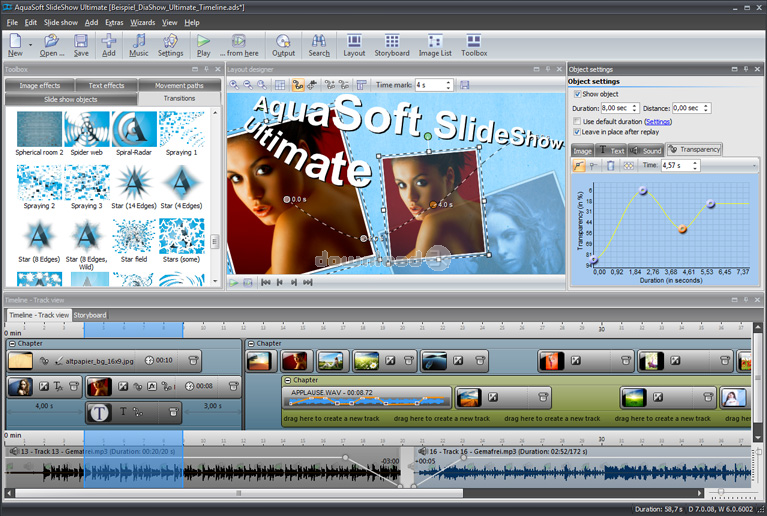
Task: Select the Spider web transition
Action: click(x=87, y=134)
